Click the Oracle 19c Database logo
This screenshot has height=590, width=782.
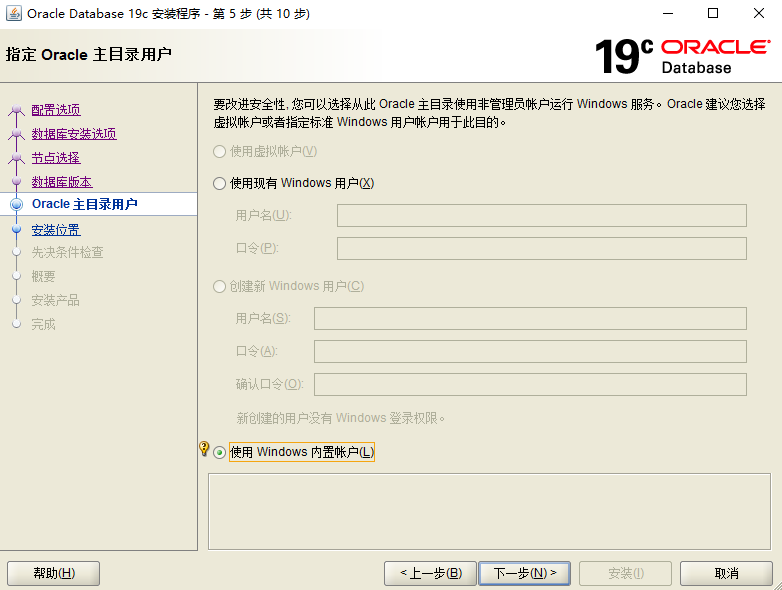coord(682,56)
